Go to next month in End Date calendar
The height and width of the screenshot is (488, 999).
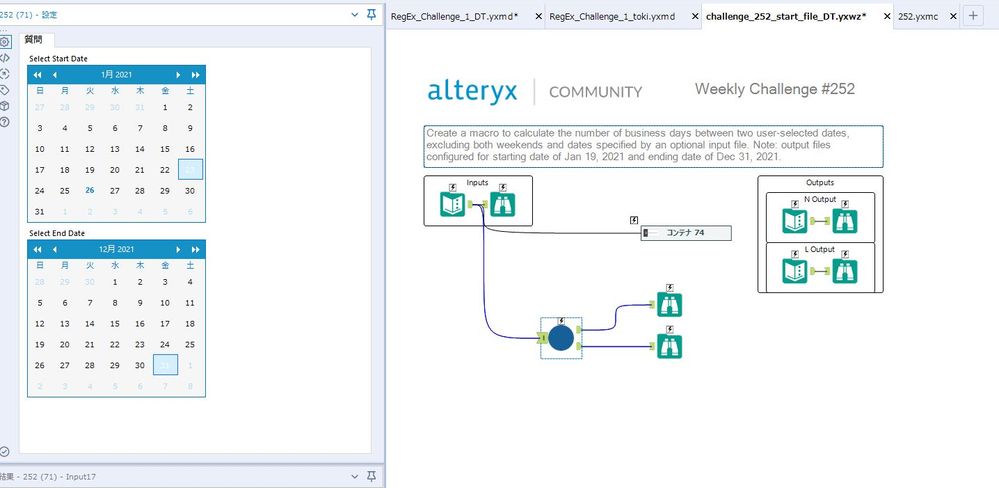[x=178, y=249]
